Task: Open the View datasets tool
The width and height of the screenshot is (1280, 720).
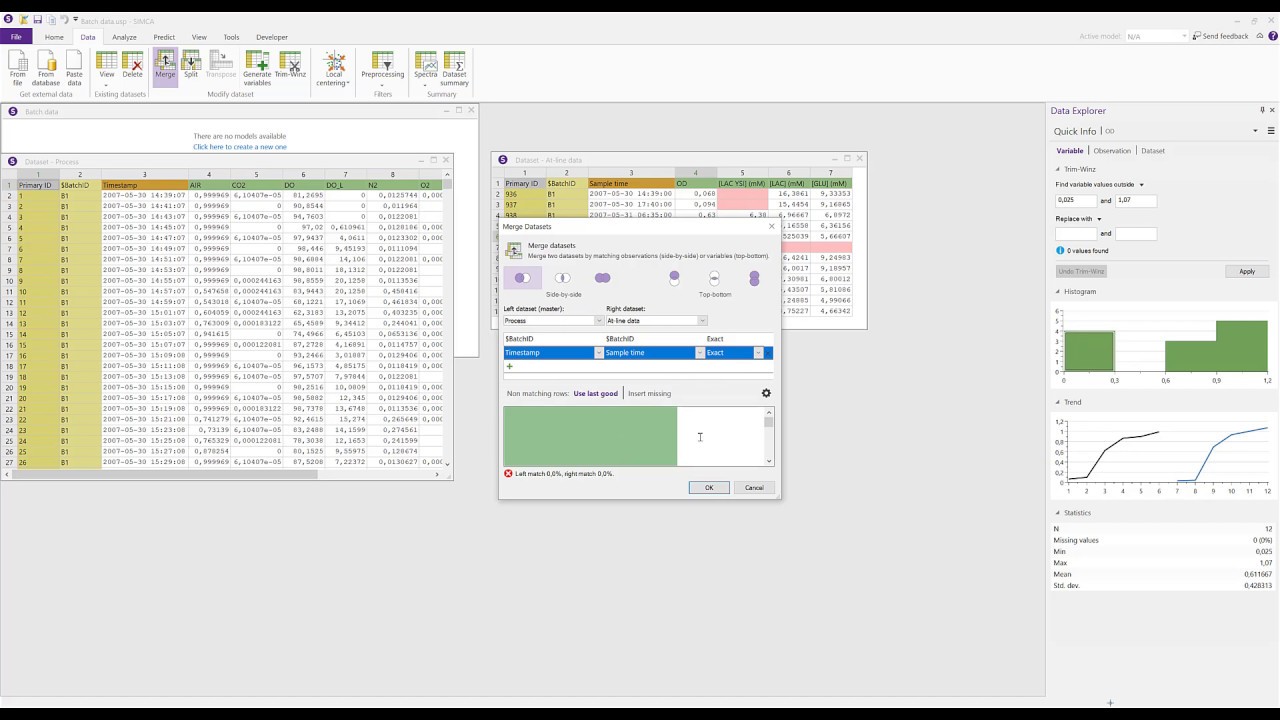Action: coord(107,66)
